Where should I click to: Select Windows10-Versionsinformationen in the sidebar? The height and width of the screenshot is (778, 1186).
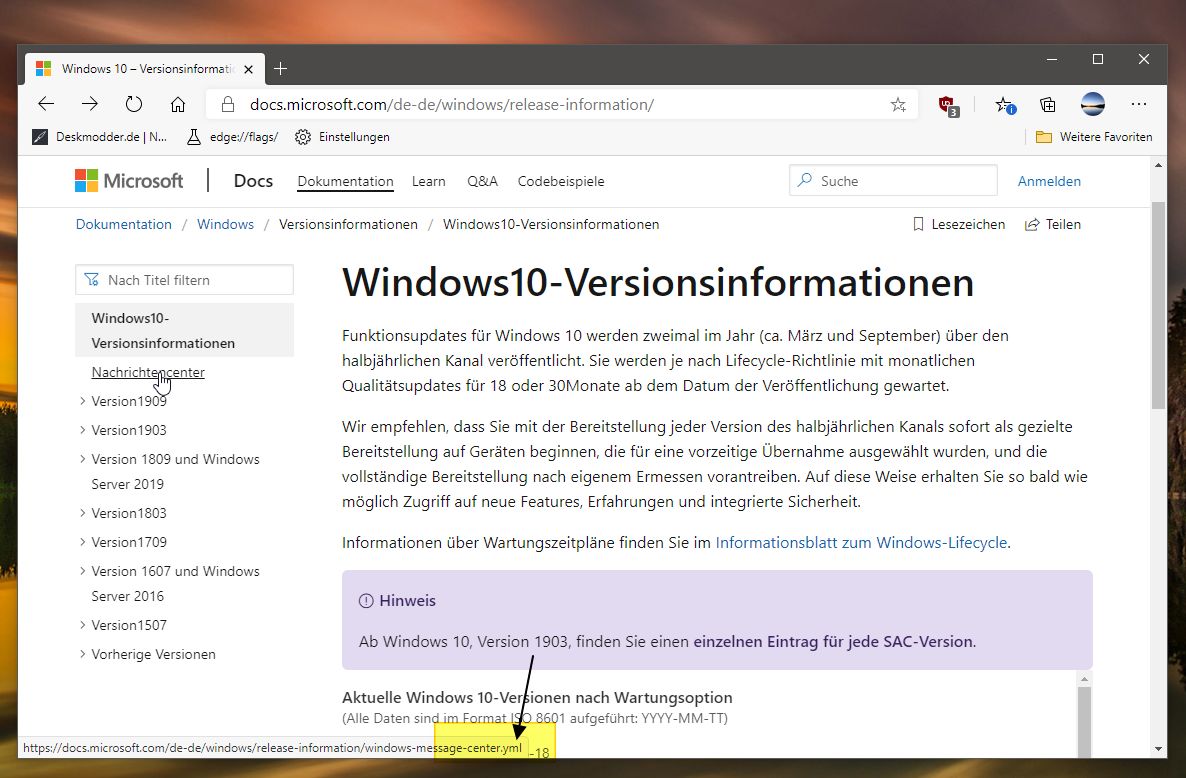click(185, 330)
